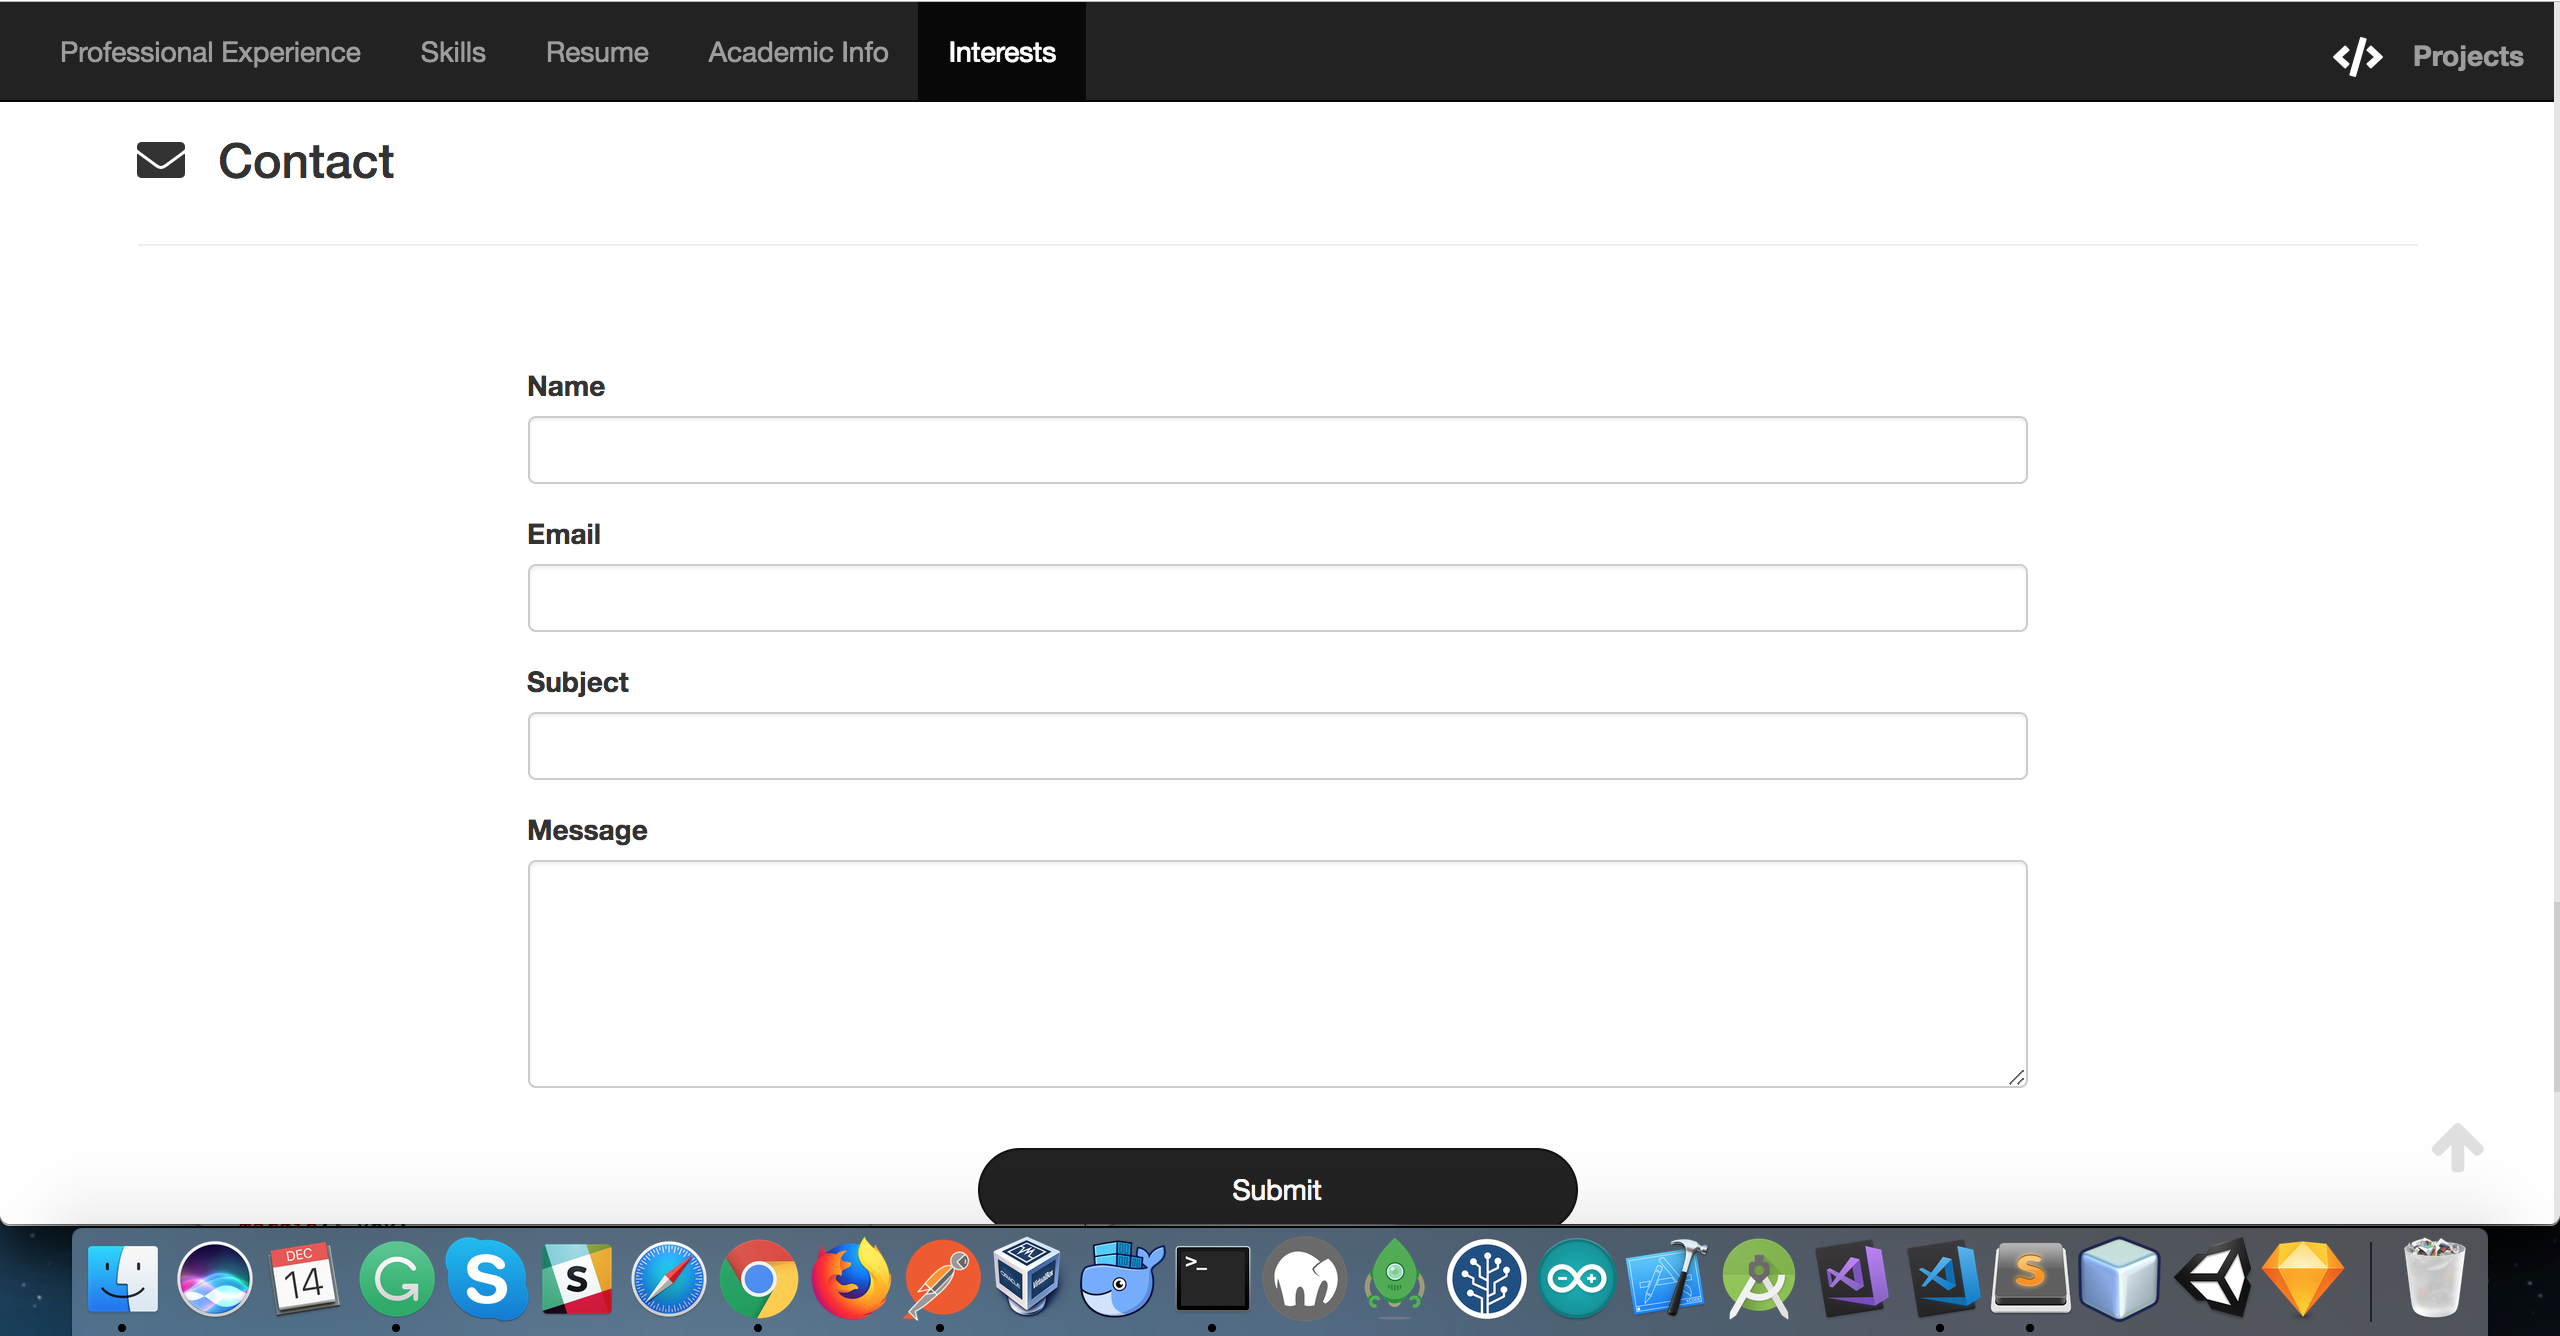Switch to Professional Experience nav item

pos(210,52)
